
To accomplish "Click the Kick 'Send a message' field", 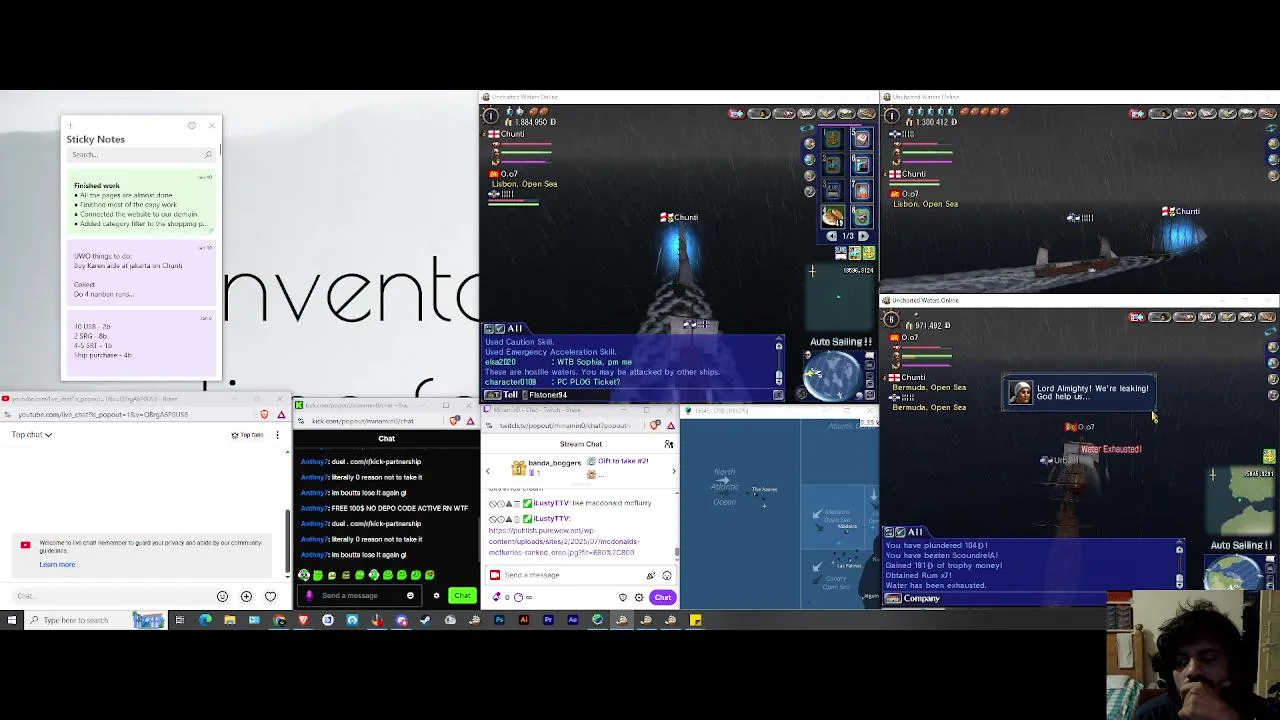I will (x=360, y=596).
